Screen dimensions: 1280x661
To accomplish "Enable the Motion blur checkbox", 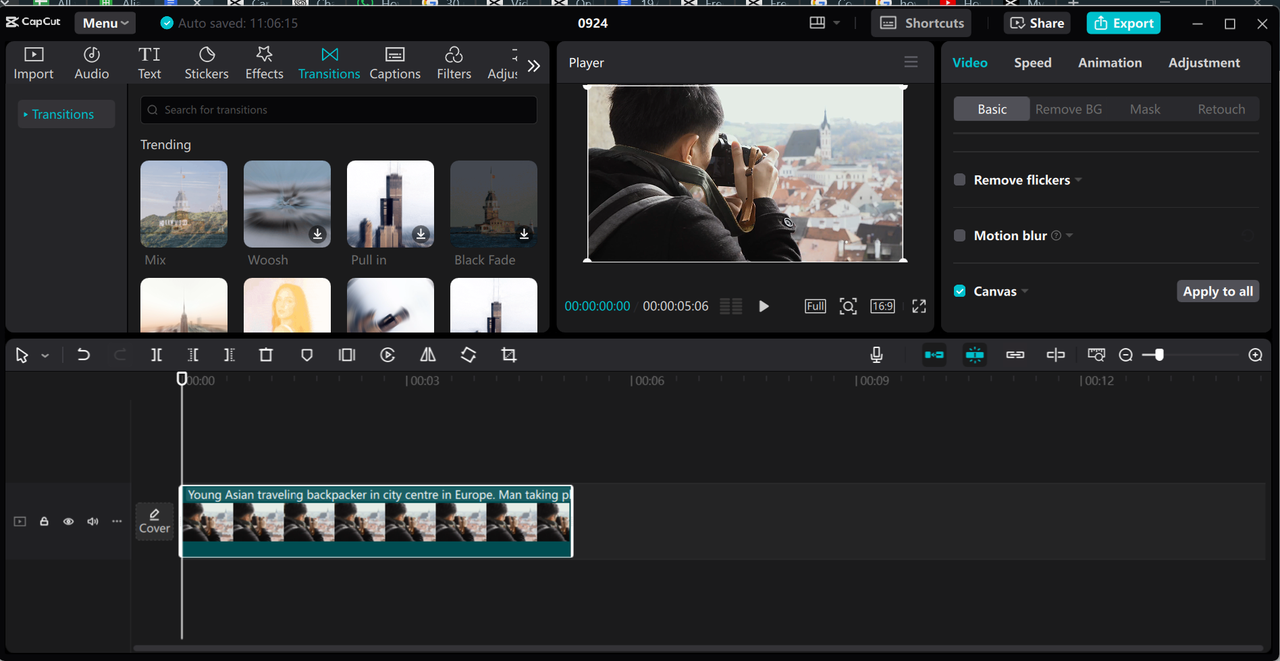I will 960,236.
